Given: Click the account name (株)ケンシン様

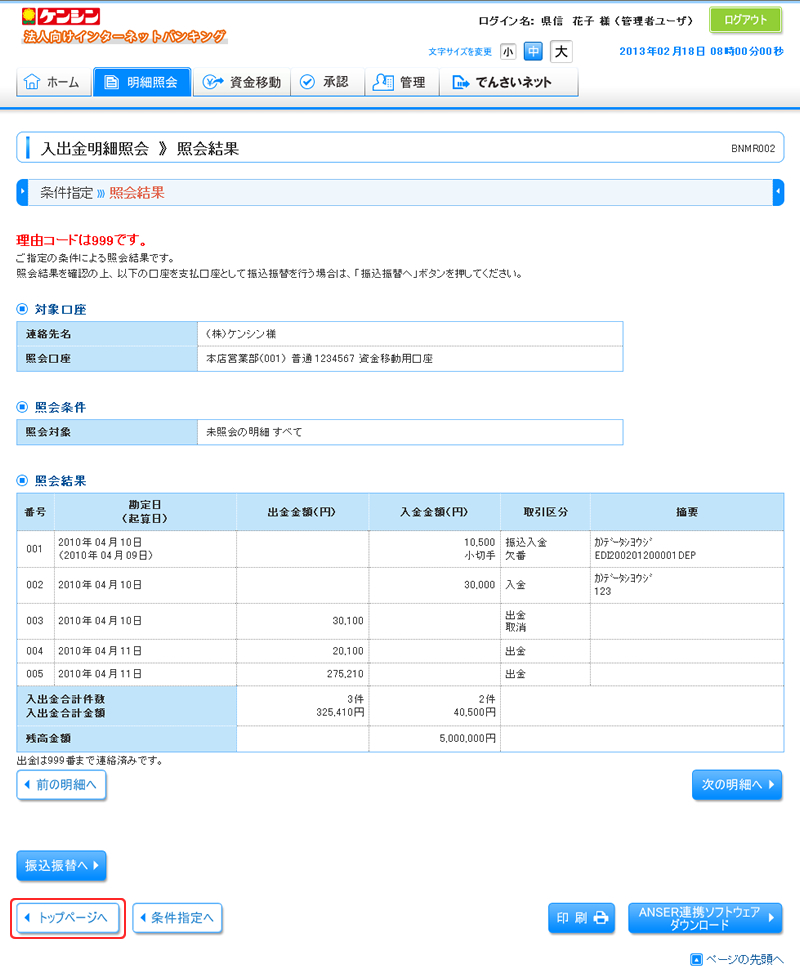Looking at the screenshot, I should pos(241,334).
